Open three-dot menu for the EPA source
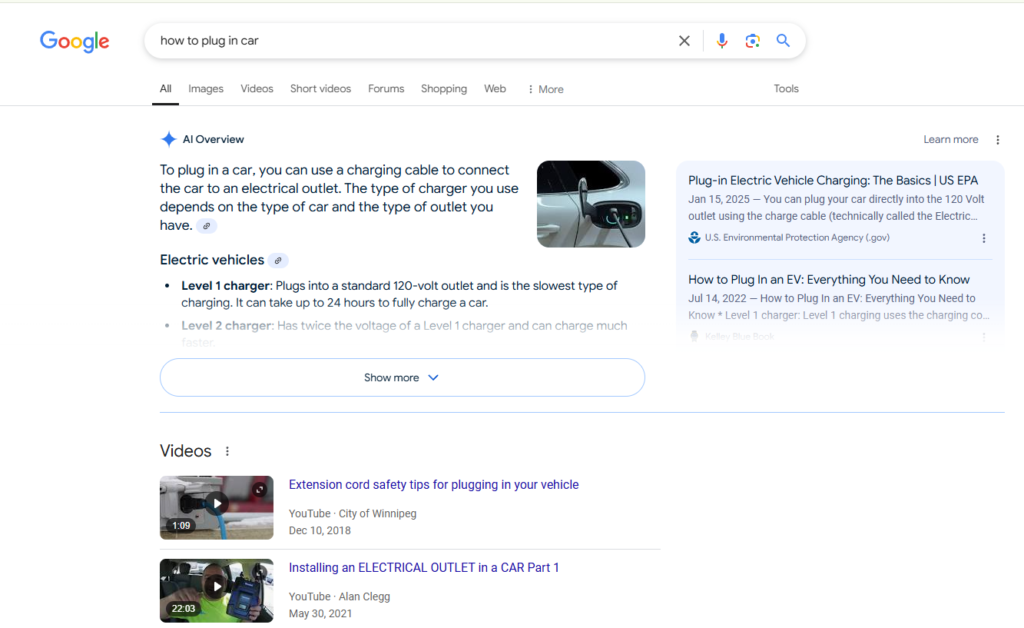This screenshot has width=1024, height=628. [x=984, y=238]
